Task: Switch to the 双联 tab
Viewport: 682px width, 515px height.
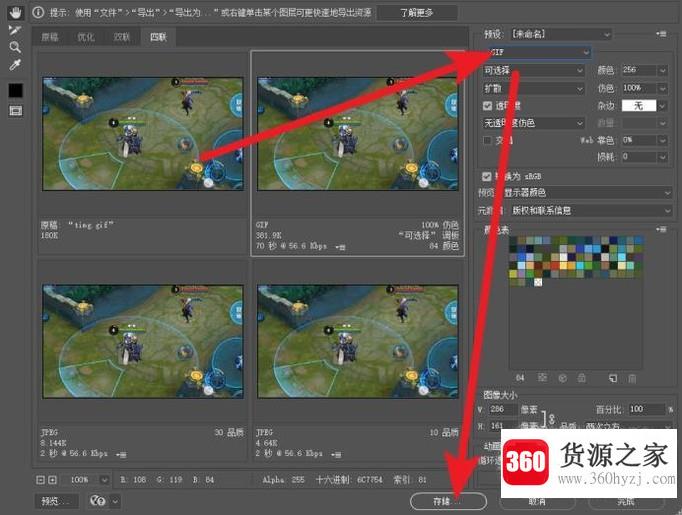Action: pos(122,37)
